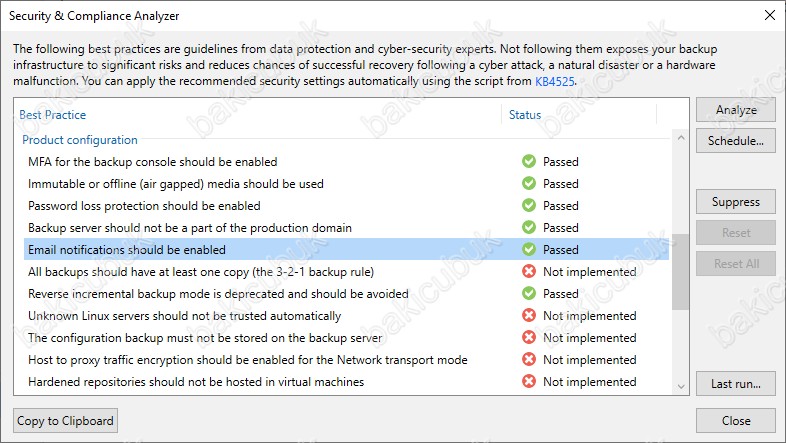Open the KB4525 link
This screenshot has width=786, height=443.
(554, 81)
